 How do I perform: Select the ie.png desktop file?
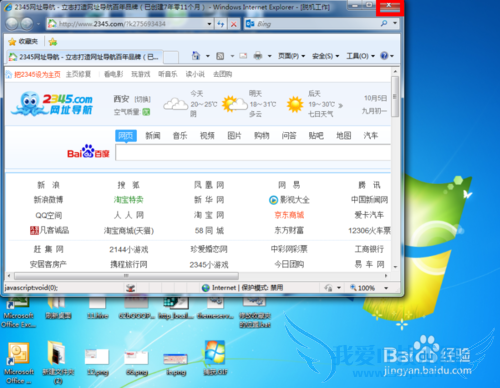pos(176,364)
